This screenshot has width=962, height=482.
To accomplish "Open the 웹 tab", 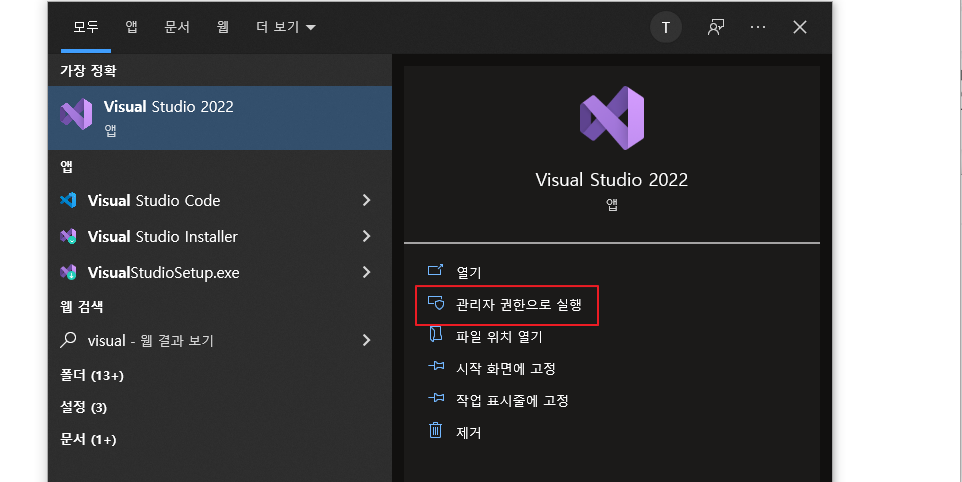I will (223, 27).
